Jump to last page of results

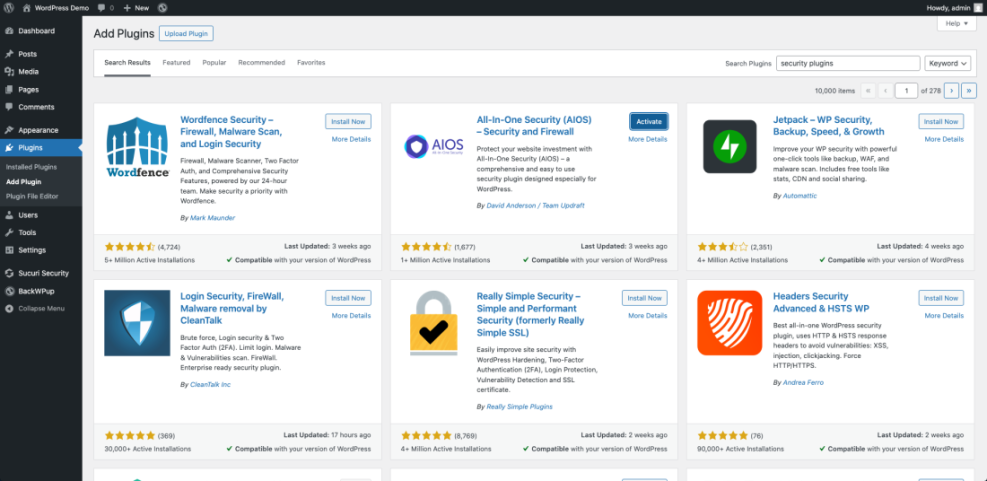[x=969, y=91]
